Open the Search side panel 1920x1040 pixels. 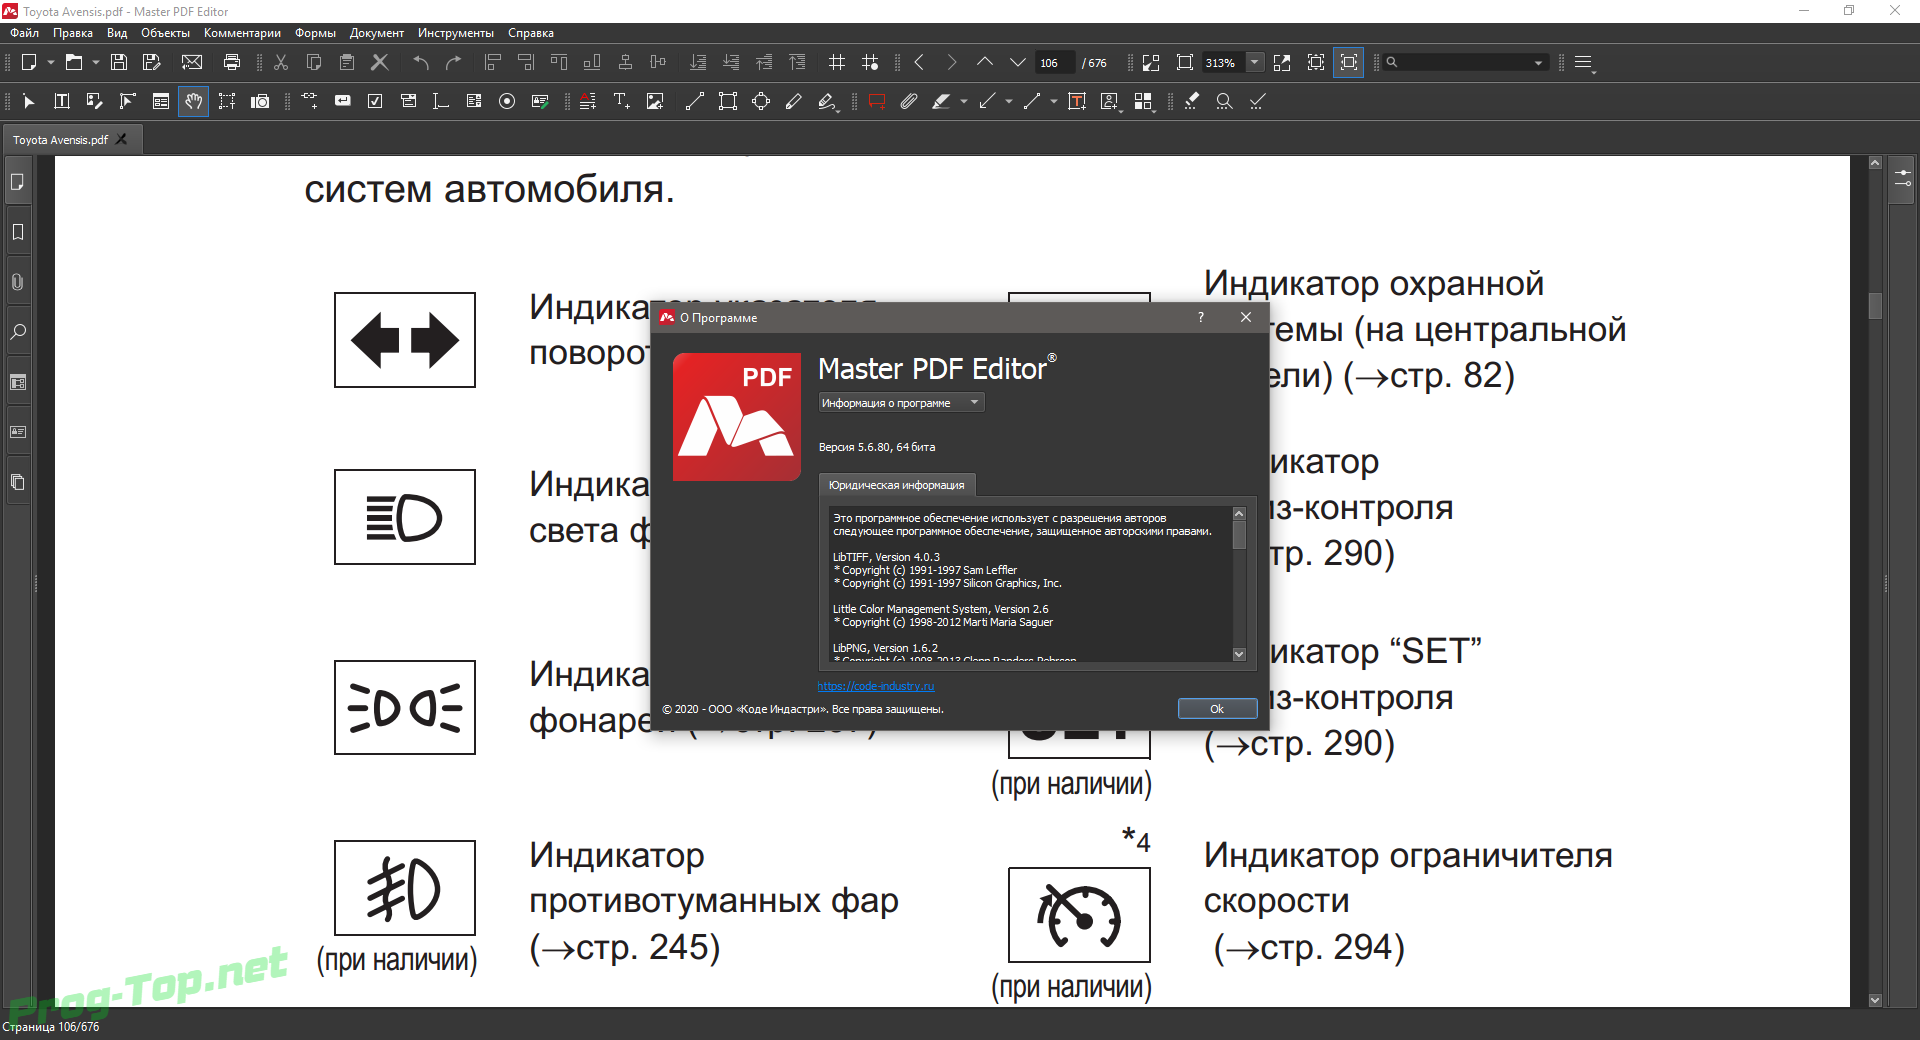point(17,332)
